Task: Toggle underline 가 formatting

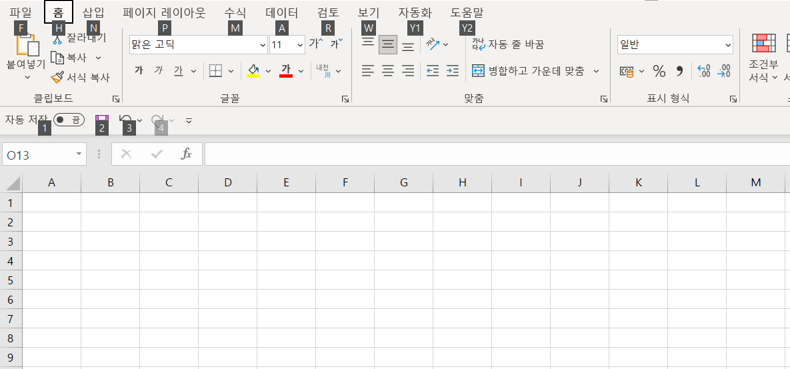Action: point(178,71)
